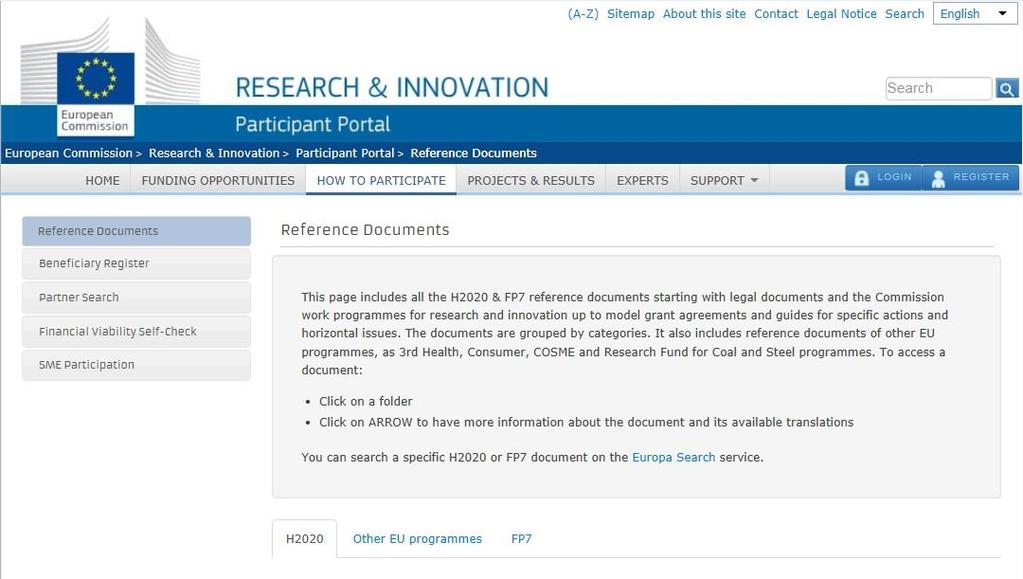Switch to the H2020 tab

coord(305,539)
